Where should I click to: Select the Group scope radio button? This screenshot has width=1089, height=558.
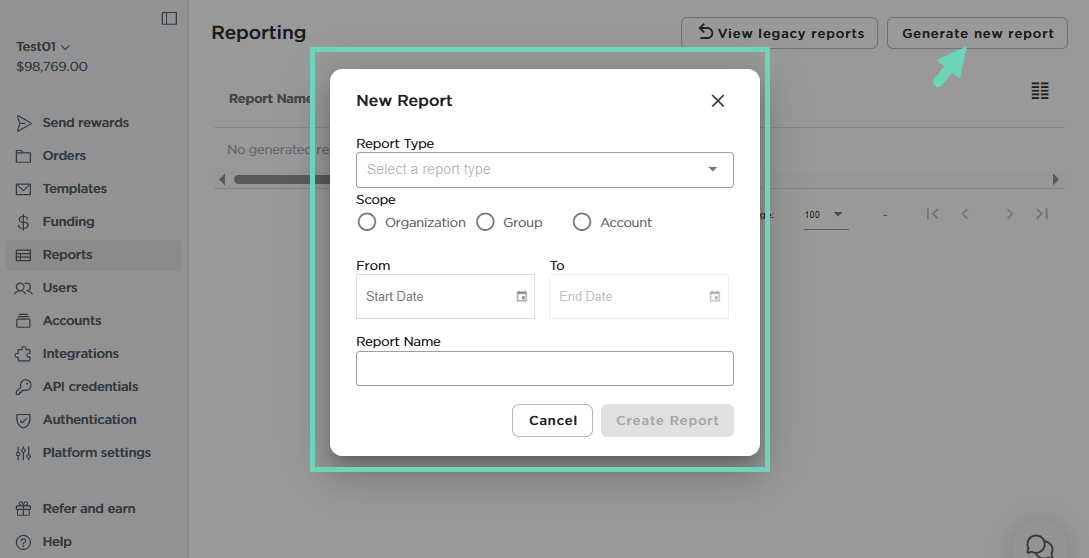[485, 222]
